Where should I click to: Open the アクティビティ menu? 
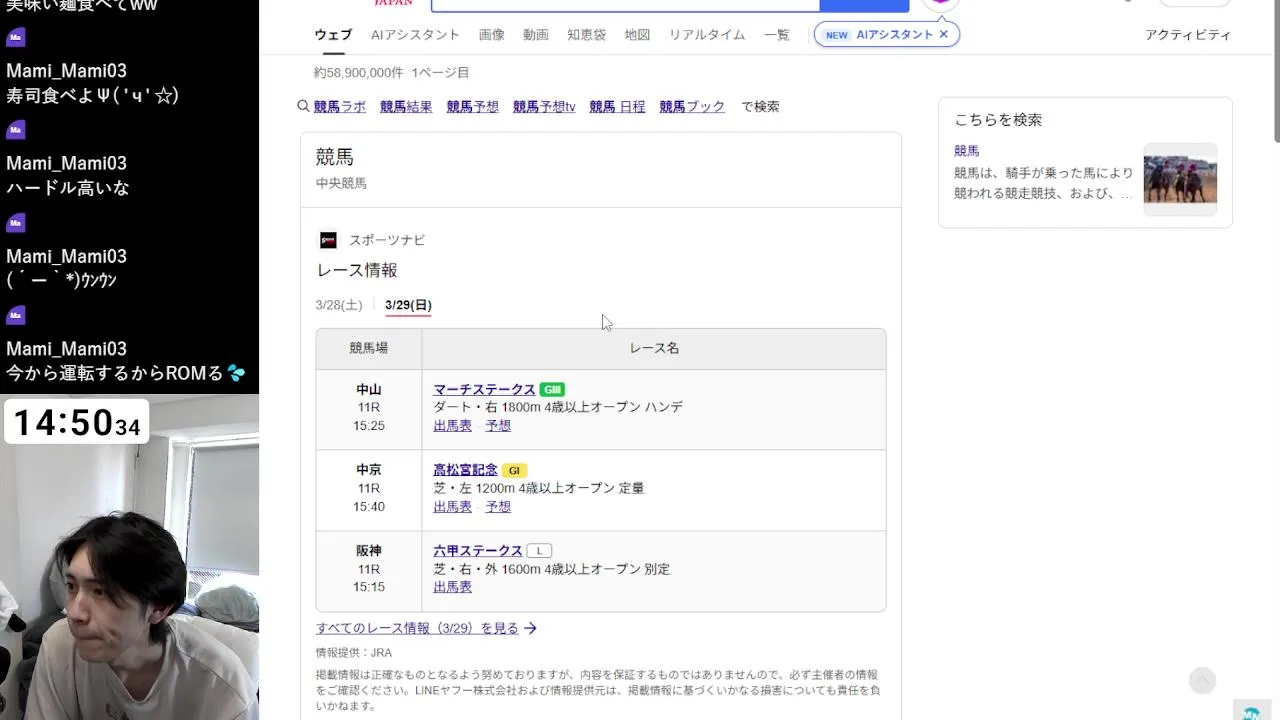tap(1188, 34)
